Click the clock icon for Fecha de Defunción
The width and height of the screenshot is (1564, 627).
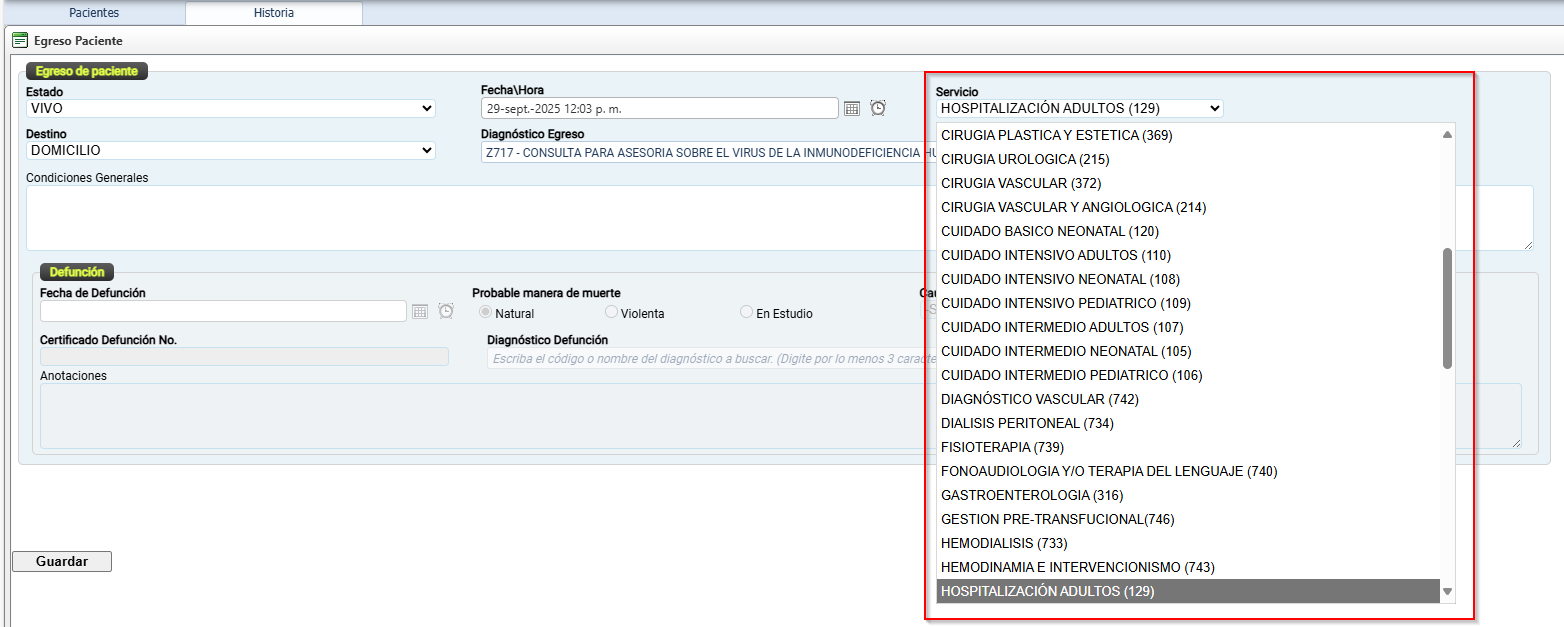pos(446,311)
